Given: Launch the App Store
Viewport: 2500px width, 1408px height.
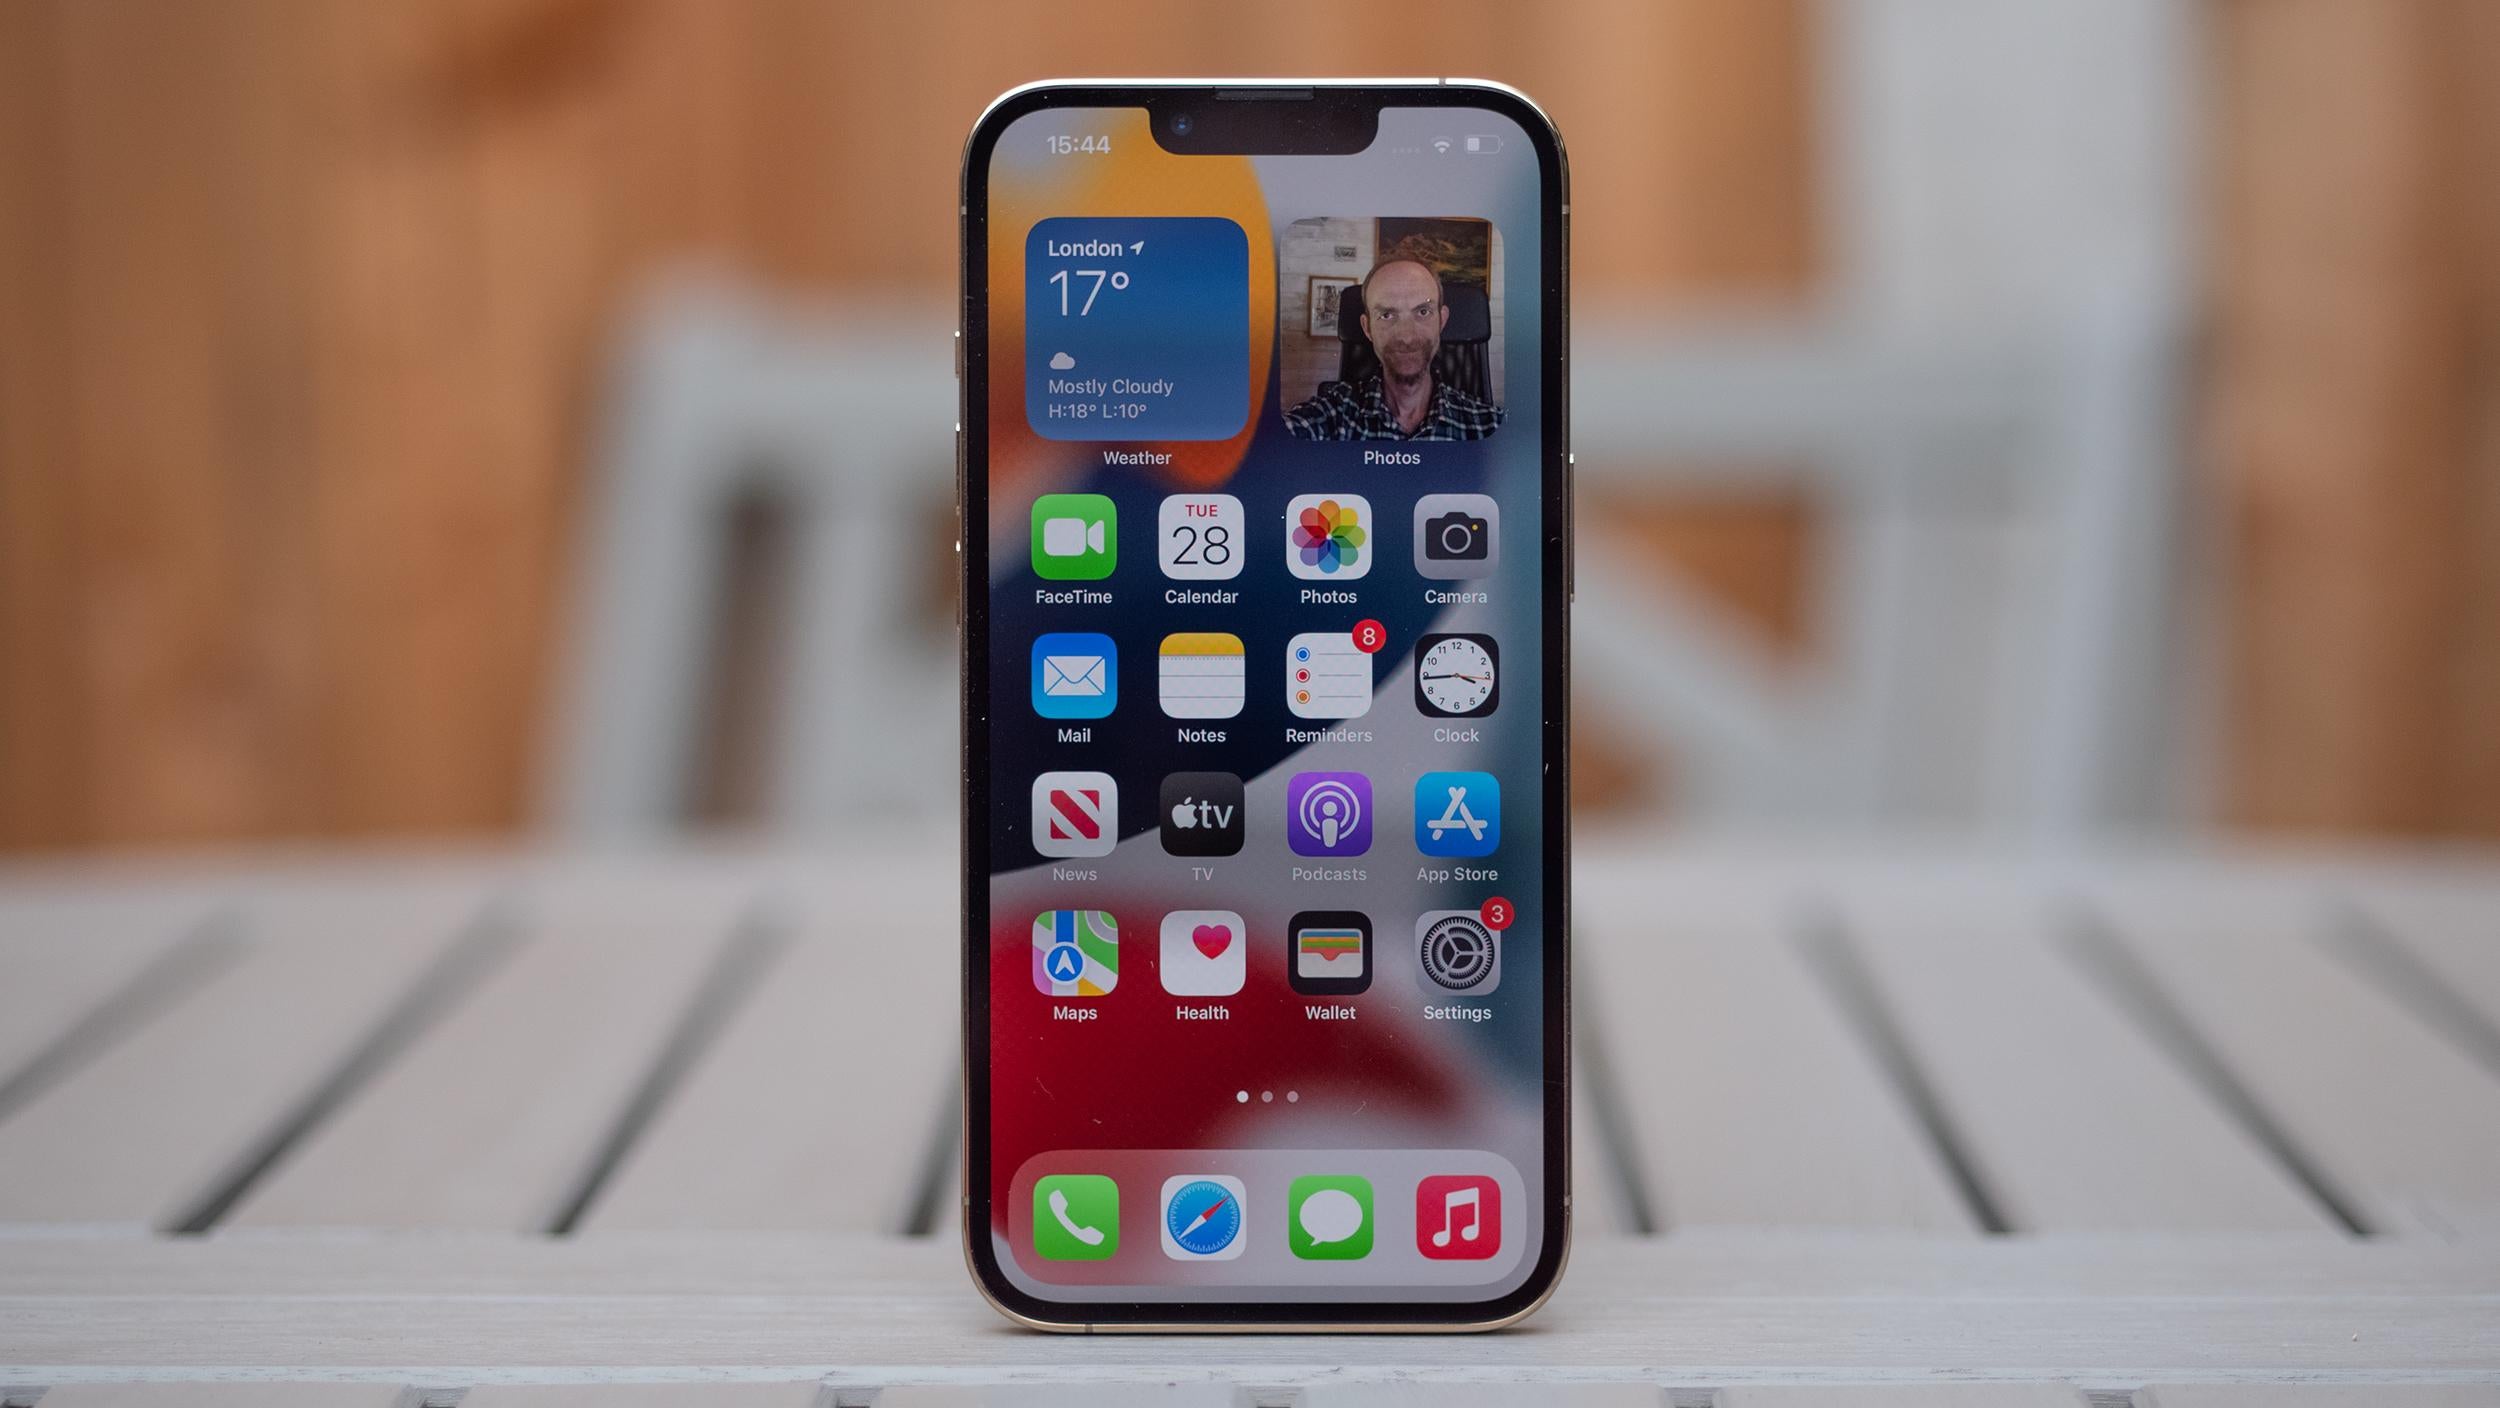Looking at the screenshot, I should tap(1458, 821).
